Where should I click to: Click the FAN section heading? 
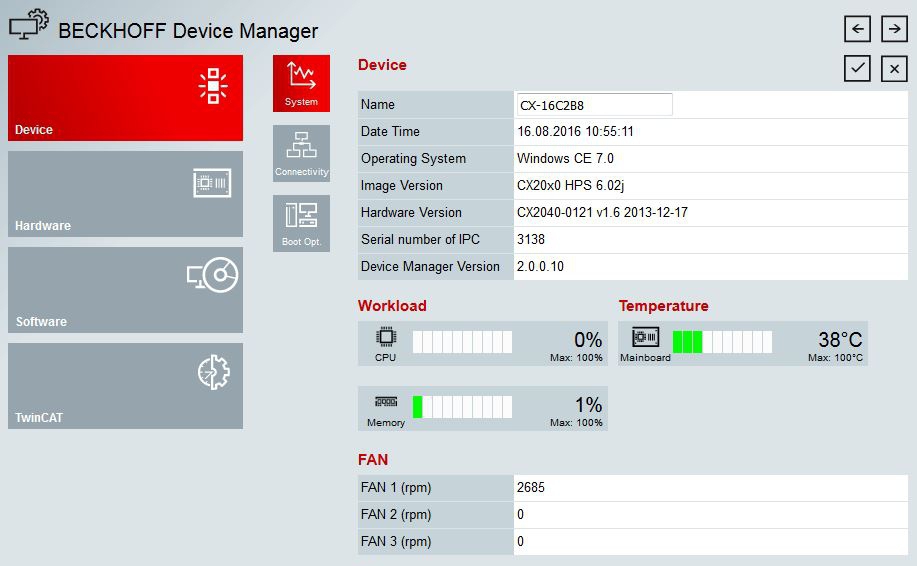tap(373, 460)
